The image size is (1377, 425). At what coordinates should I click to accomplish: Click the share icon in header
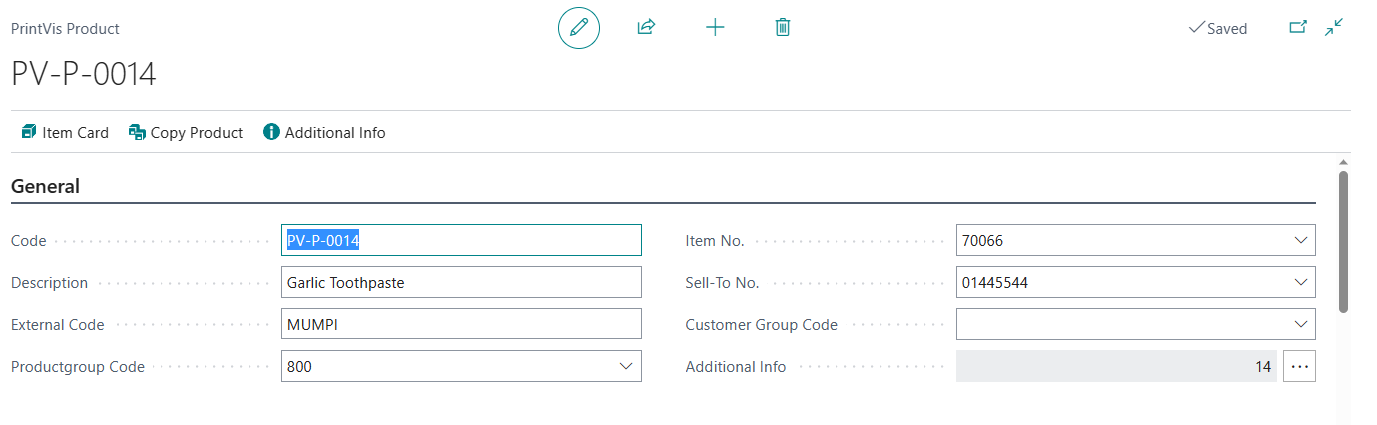point(646,28)
